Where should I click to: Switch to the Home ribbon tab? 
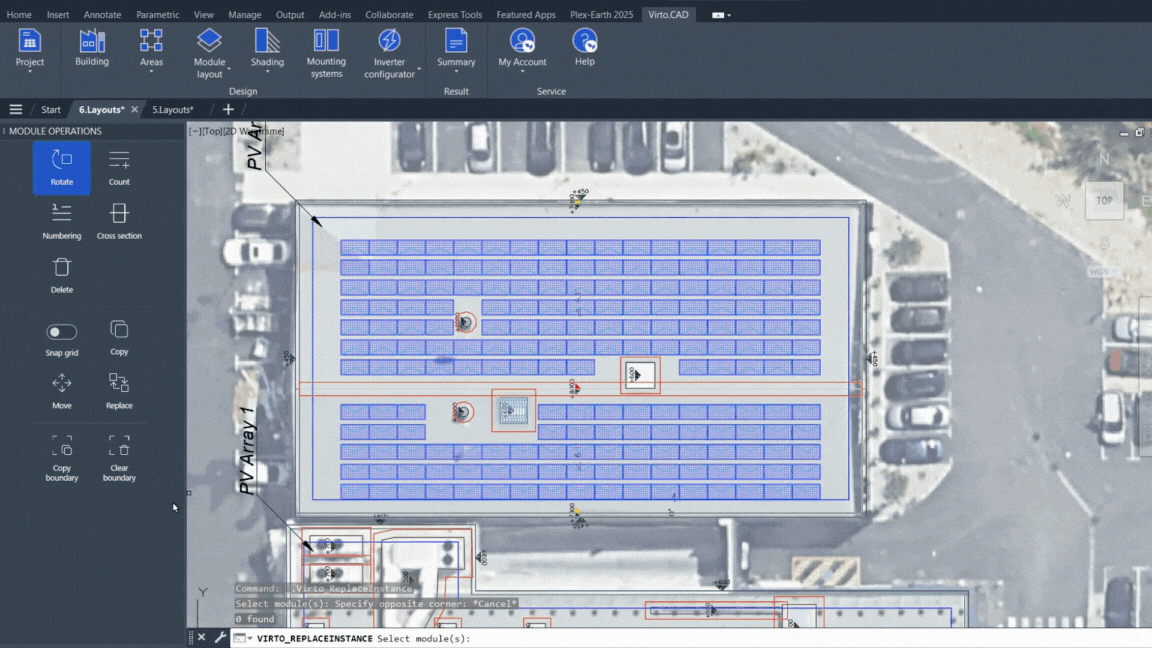19,15
